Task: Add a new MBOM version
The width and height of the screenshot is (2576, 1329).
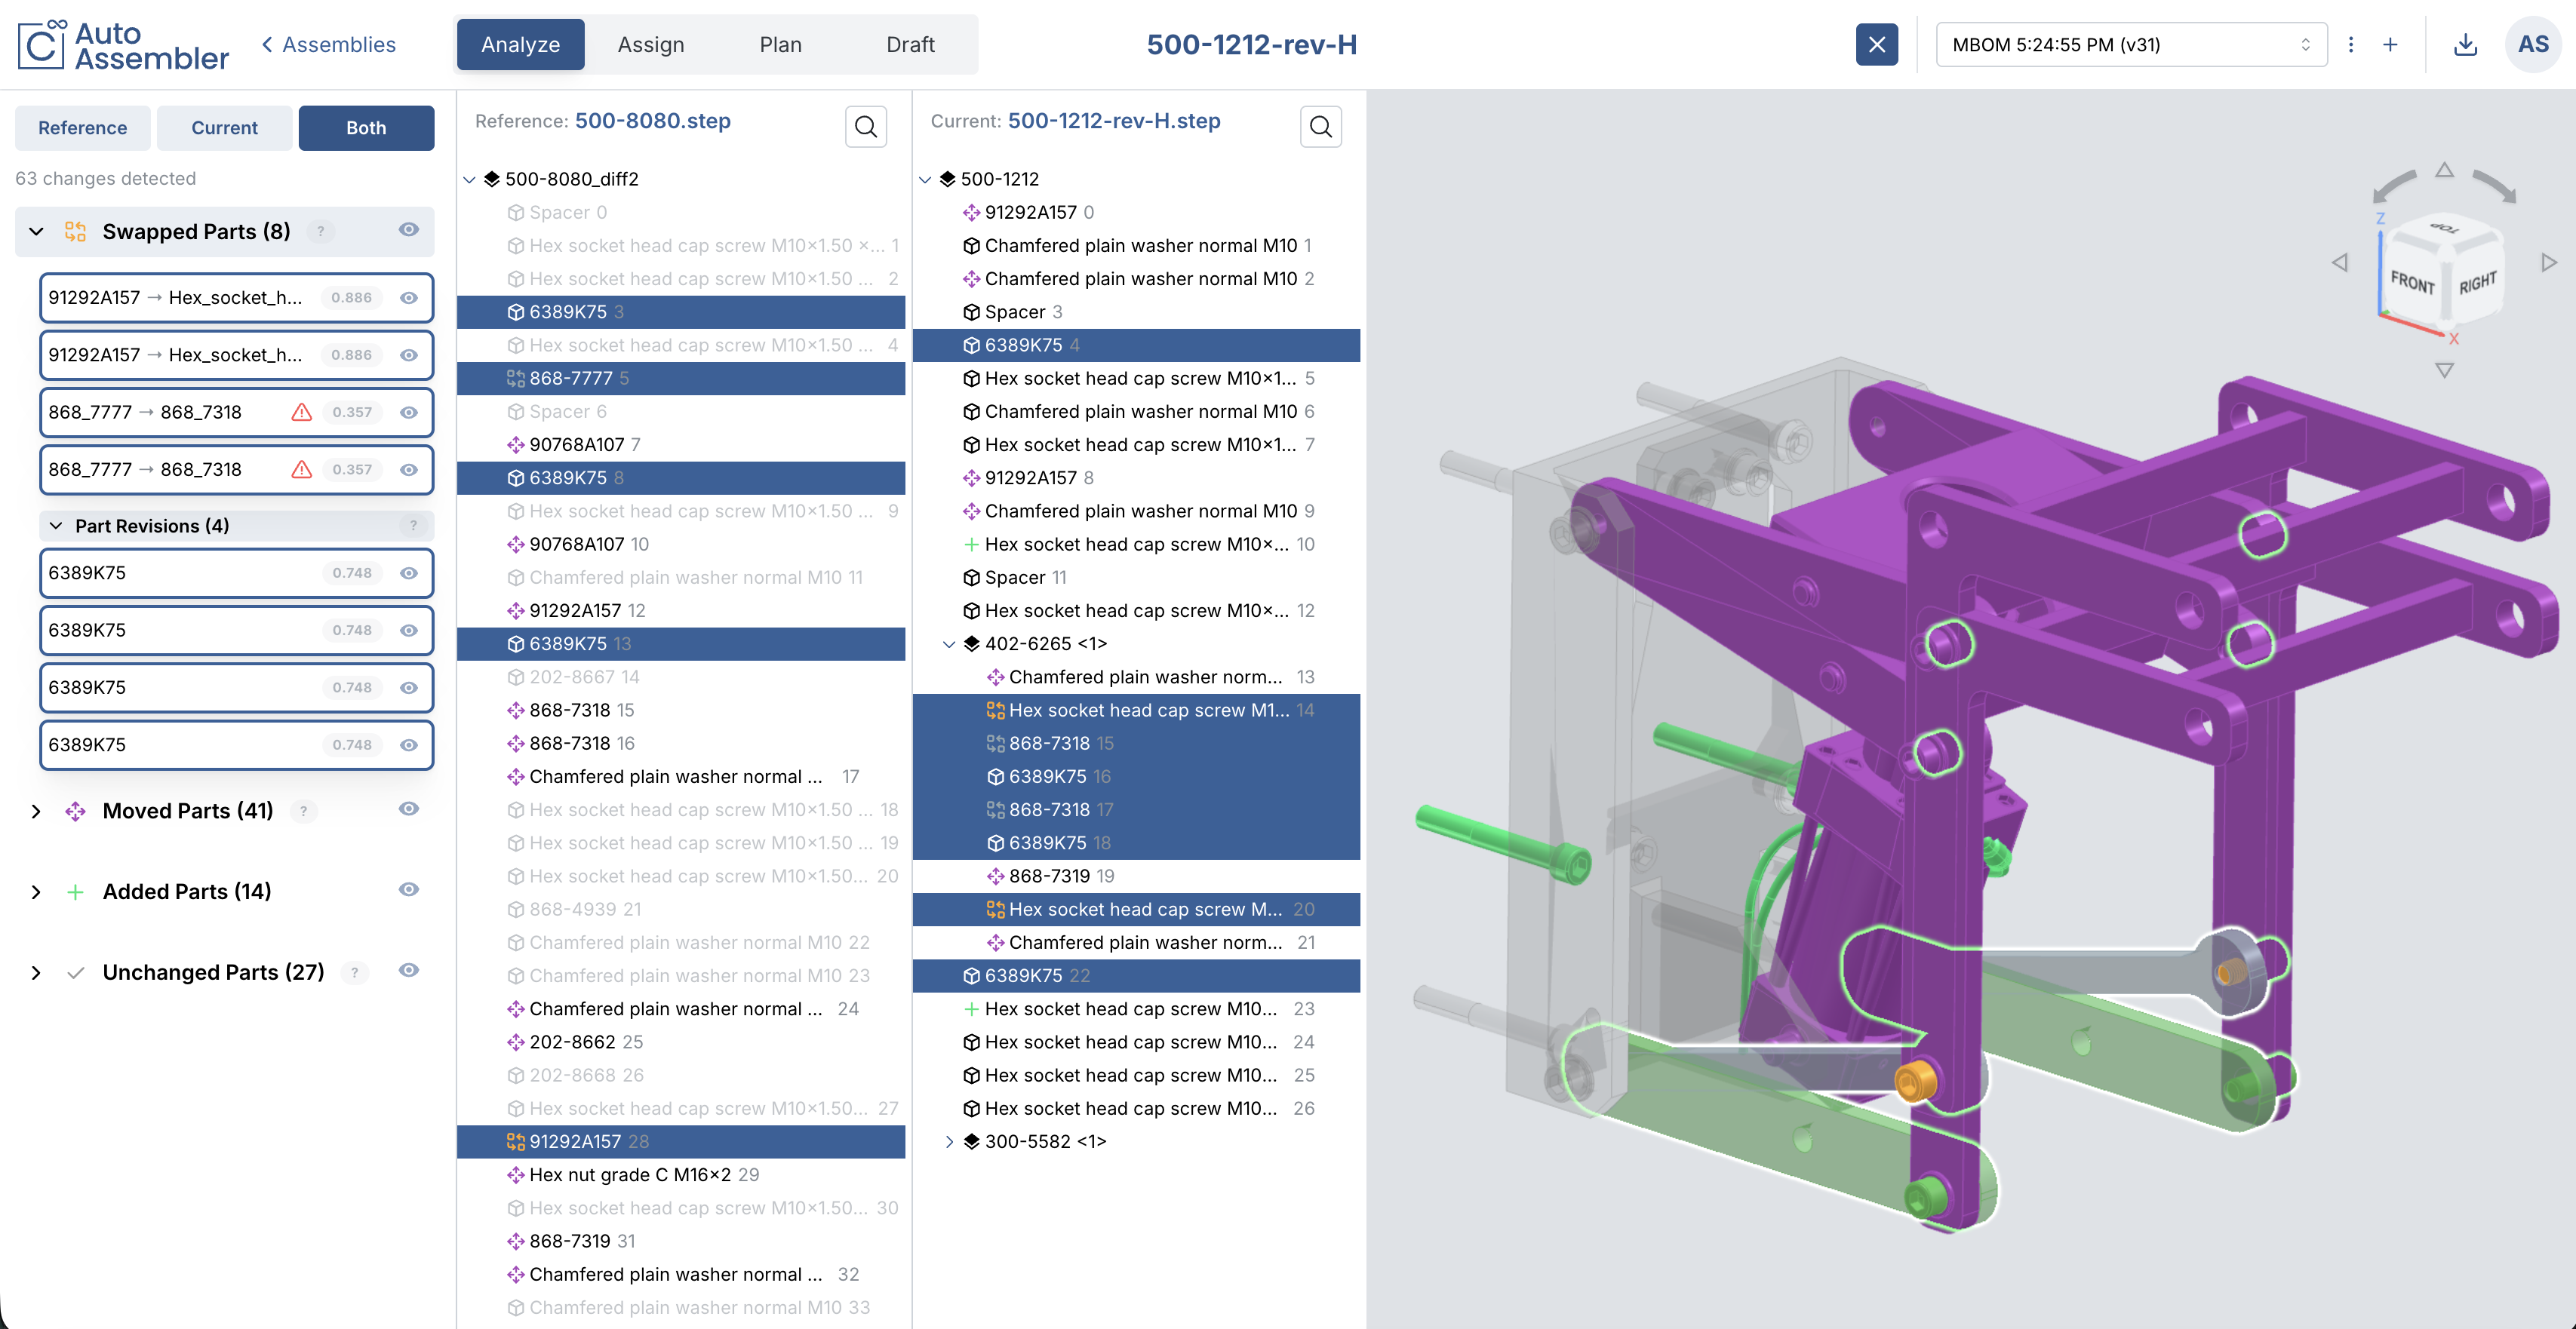Action: pos(2390,45)
